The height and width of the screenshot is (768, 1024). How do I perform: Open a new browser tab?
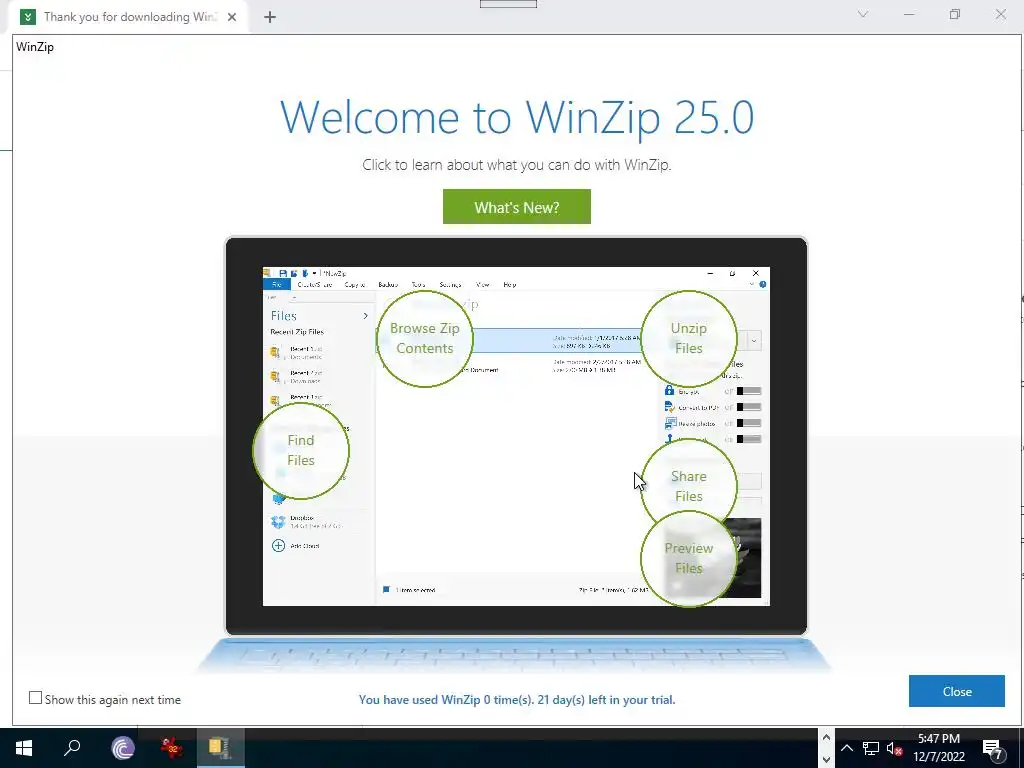coord(270,17)
